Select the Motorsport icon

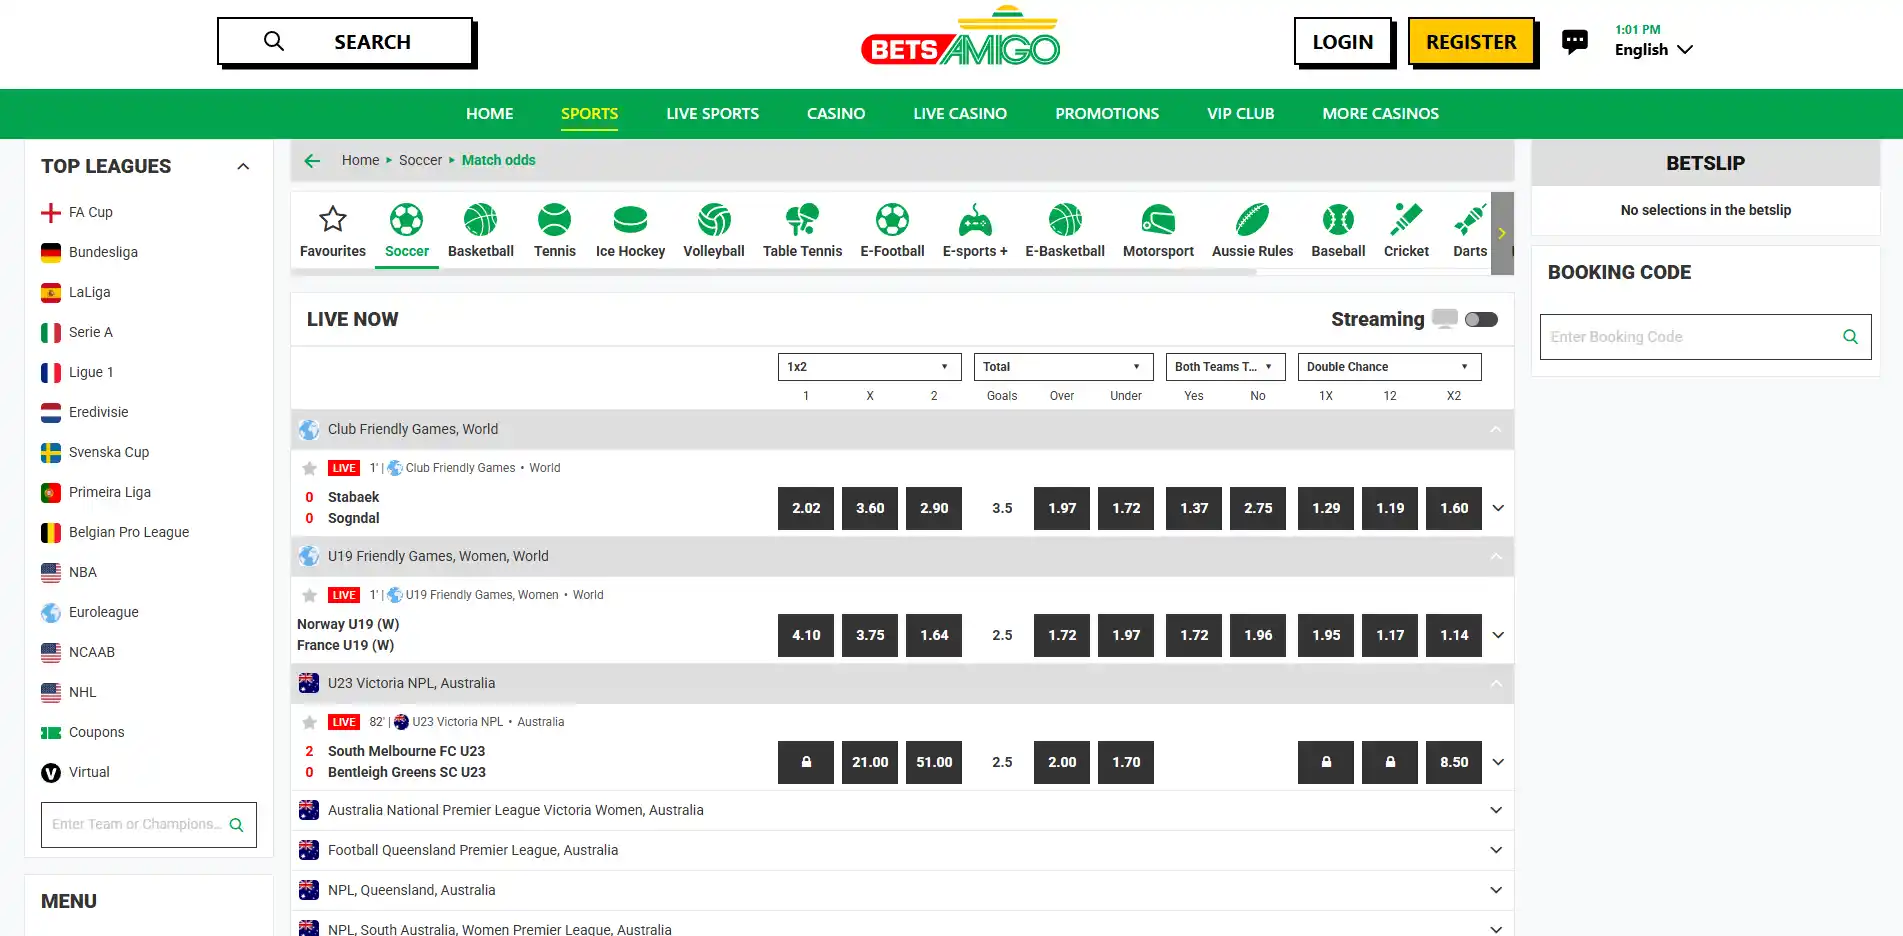tap(1158, 219)
